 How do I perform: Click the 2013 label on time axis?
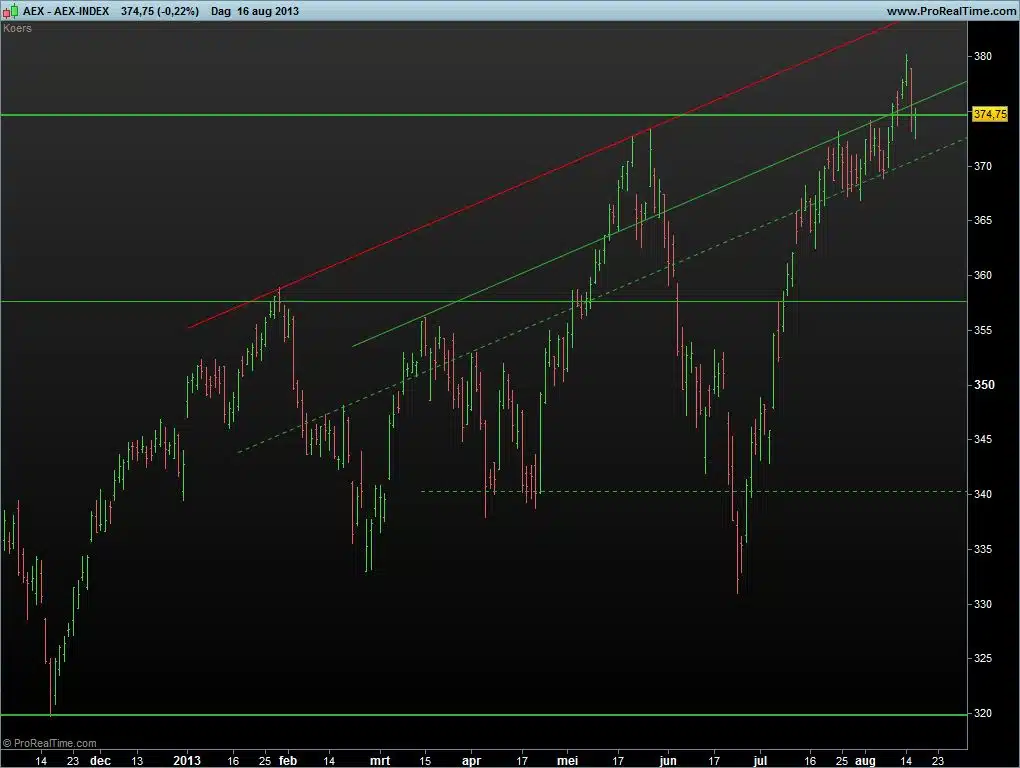[x=189, y=760]
